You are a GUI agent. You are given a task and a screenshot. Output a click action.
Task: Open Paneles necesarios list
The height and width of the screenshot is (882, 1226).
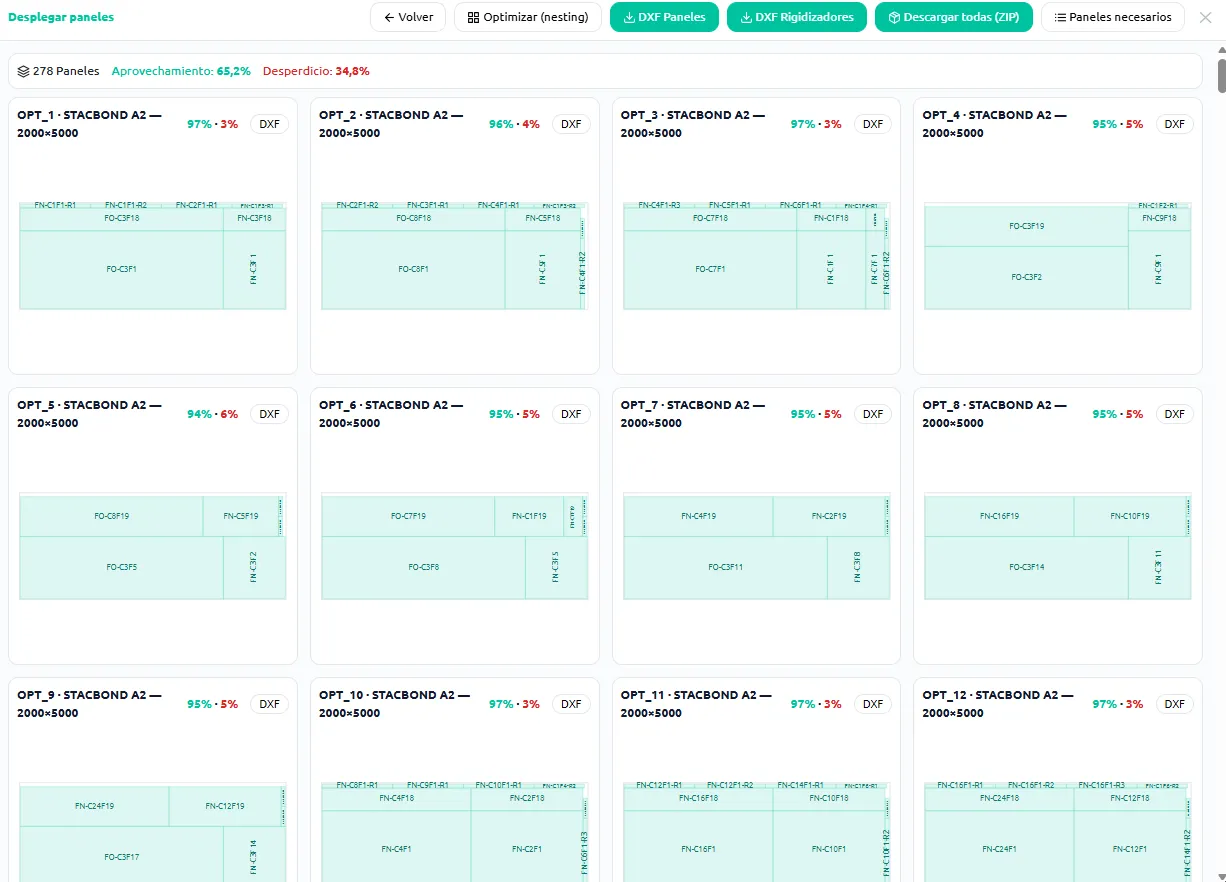1113,17
